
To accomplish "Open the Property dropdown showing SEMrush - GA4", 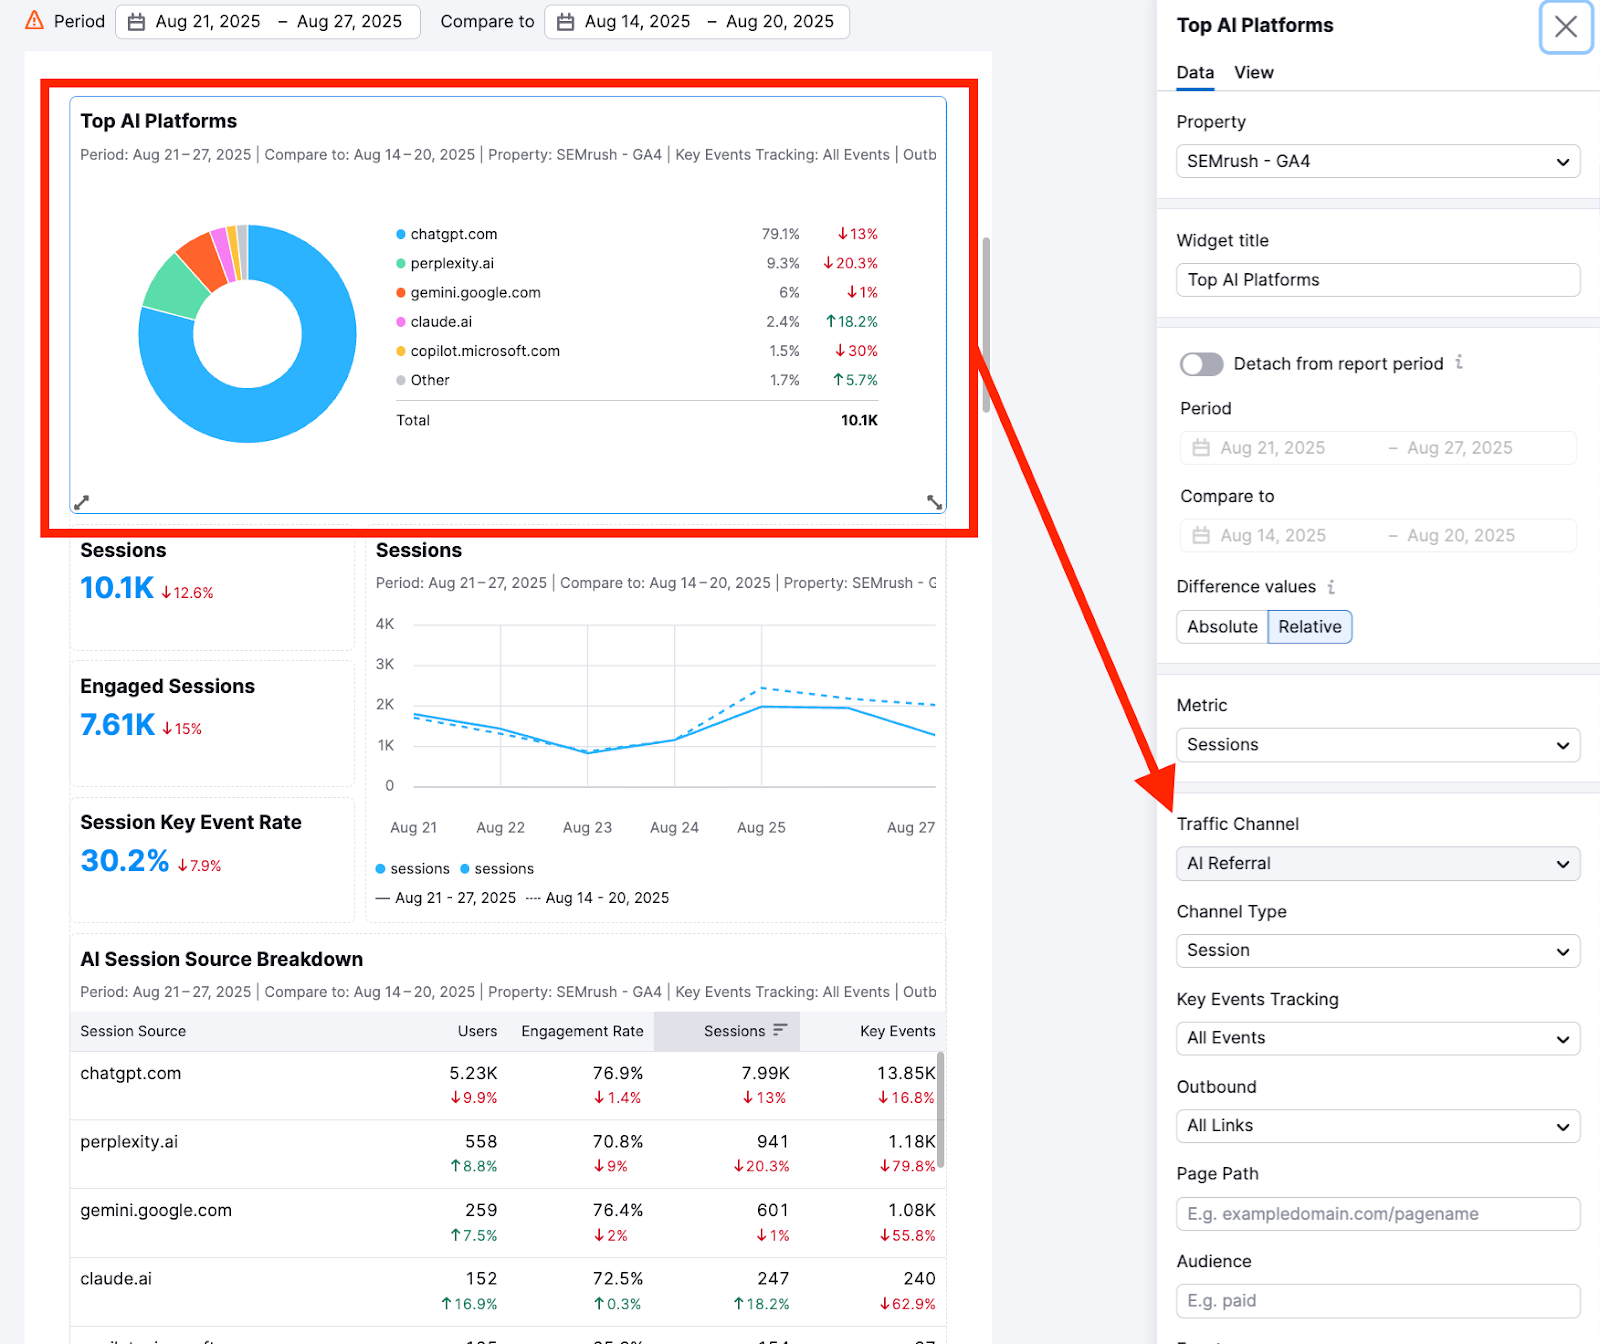I will [1378, 161].
